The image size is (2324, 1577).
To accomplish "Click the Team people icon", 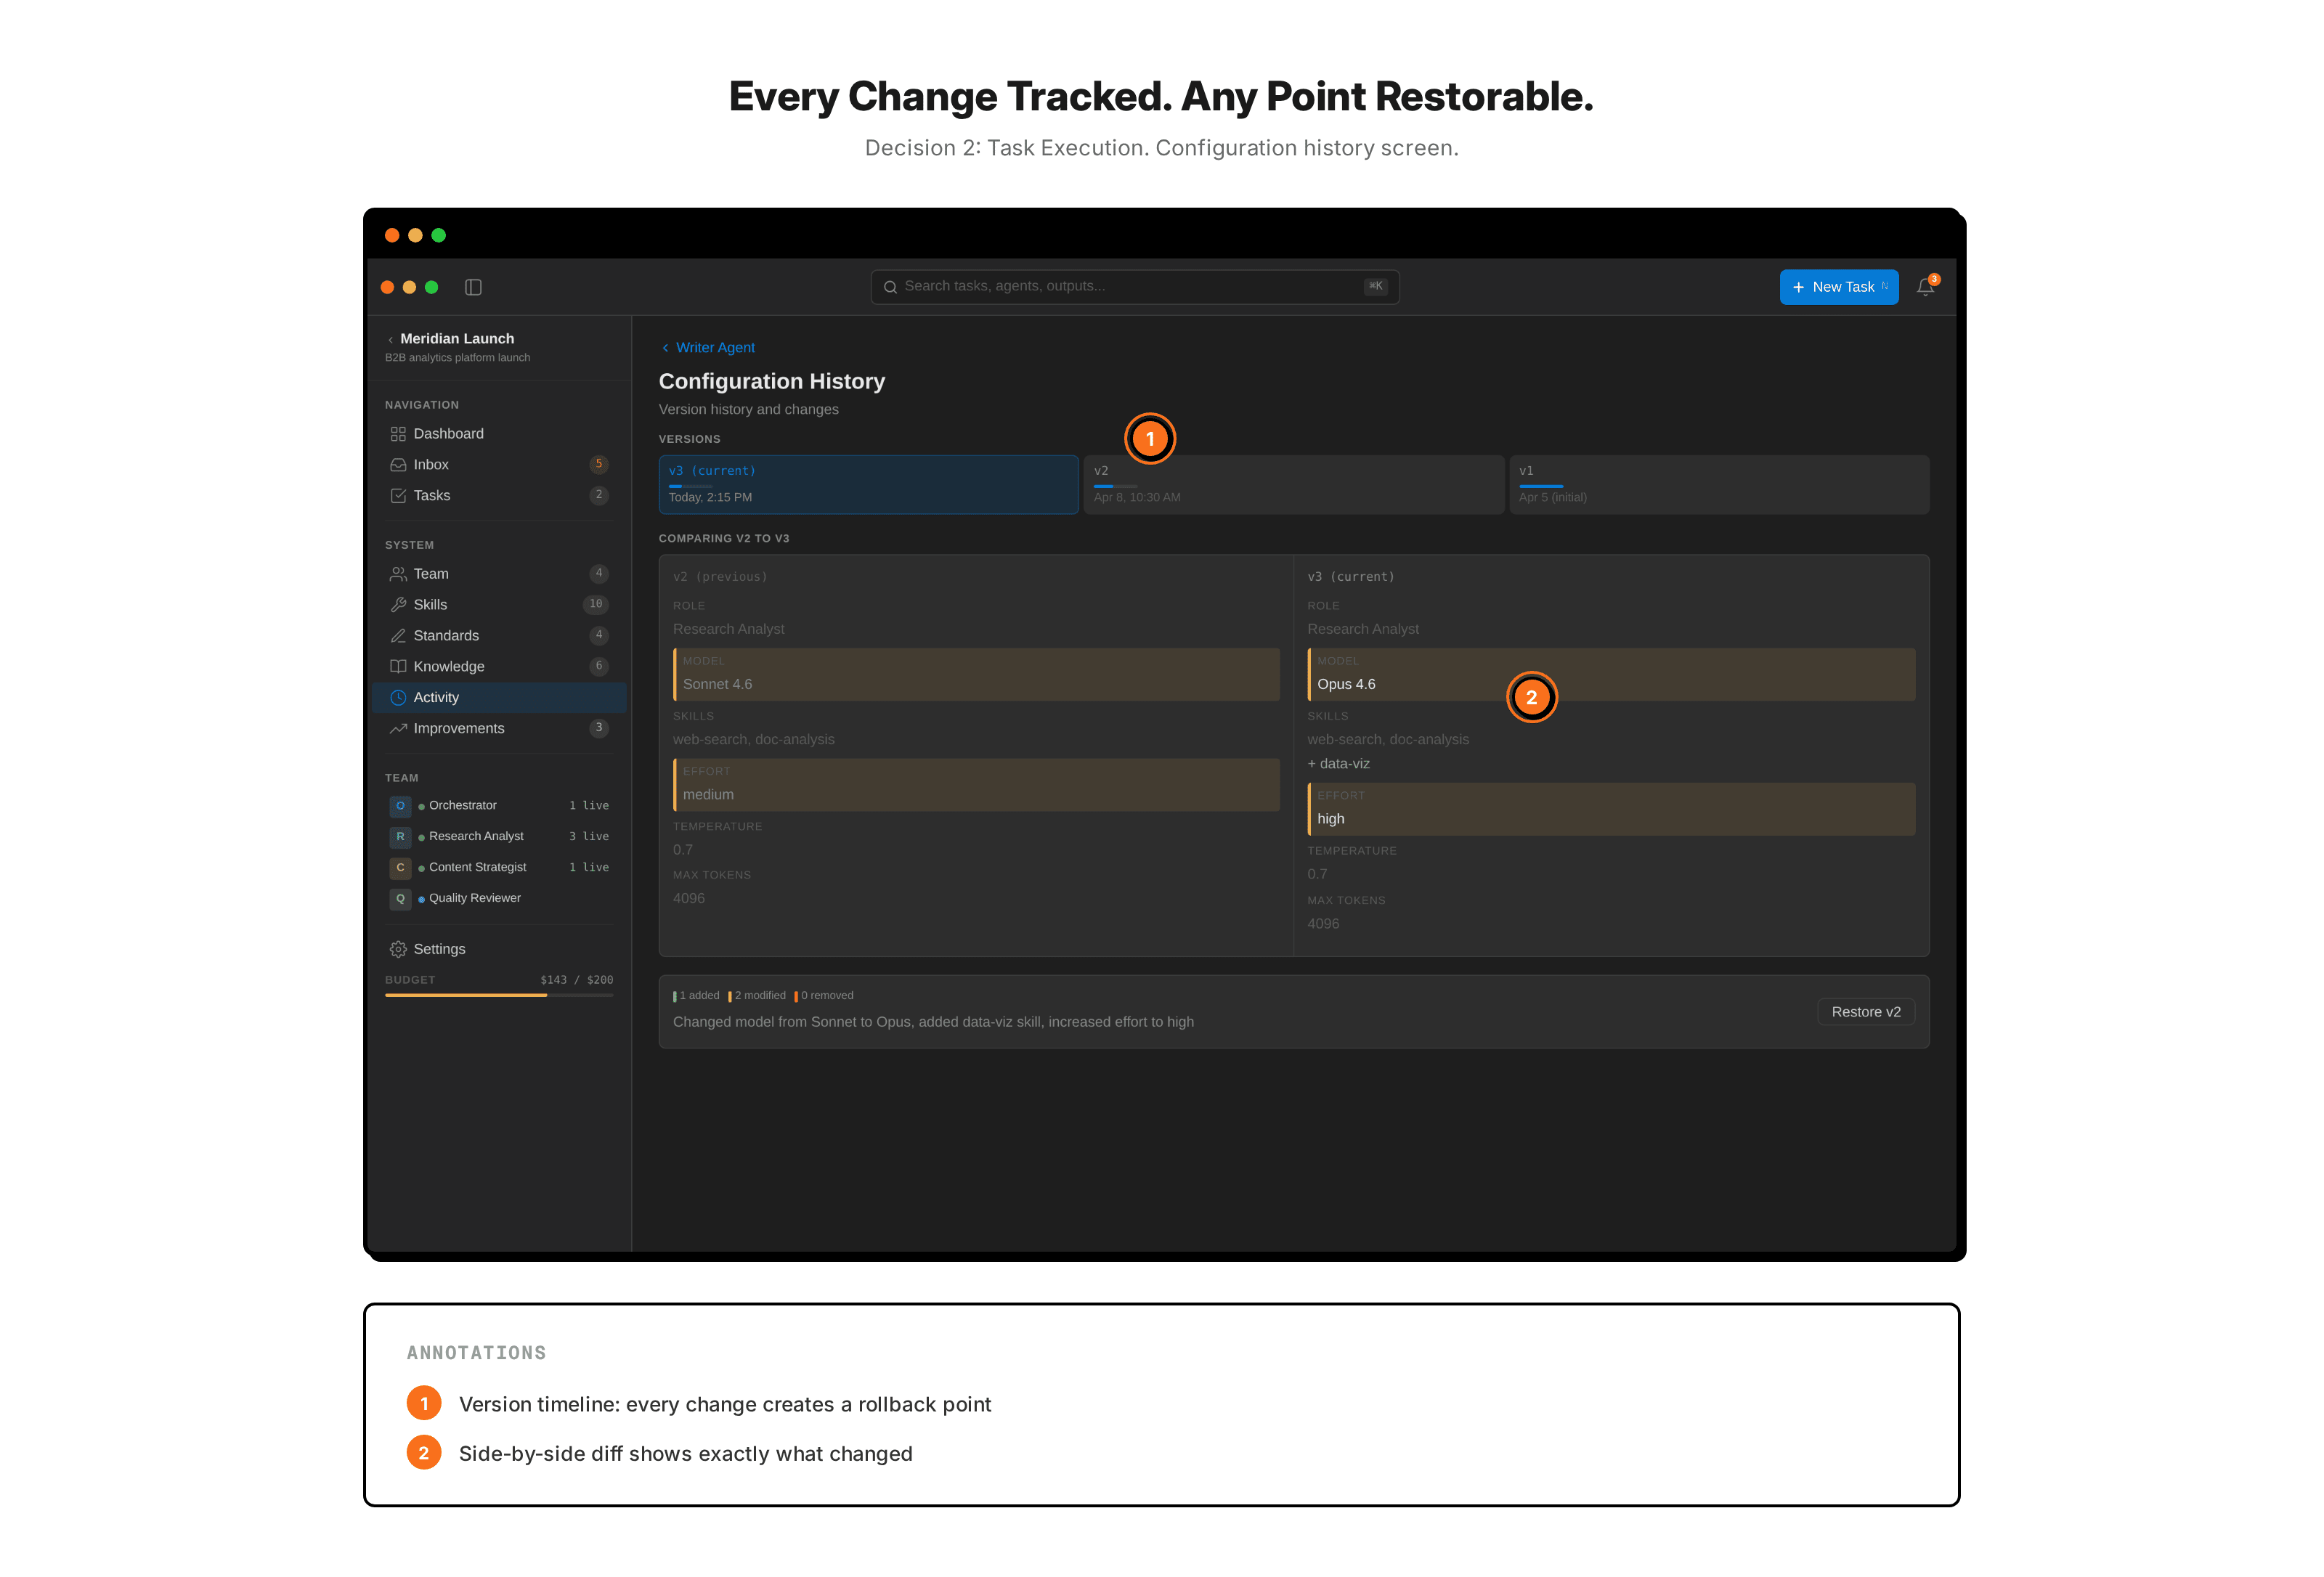I will tap(398, 574).
